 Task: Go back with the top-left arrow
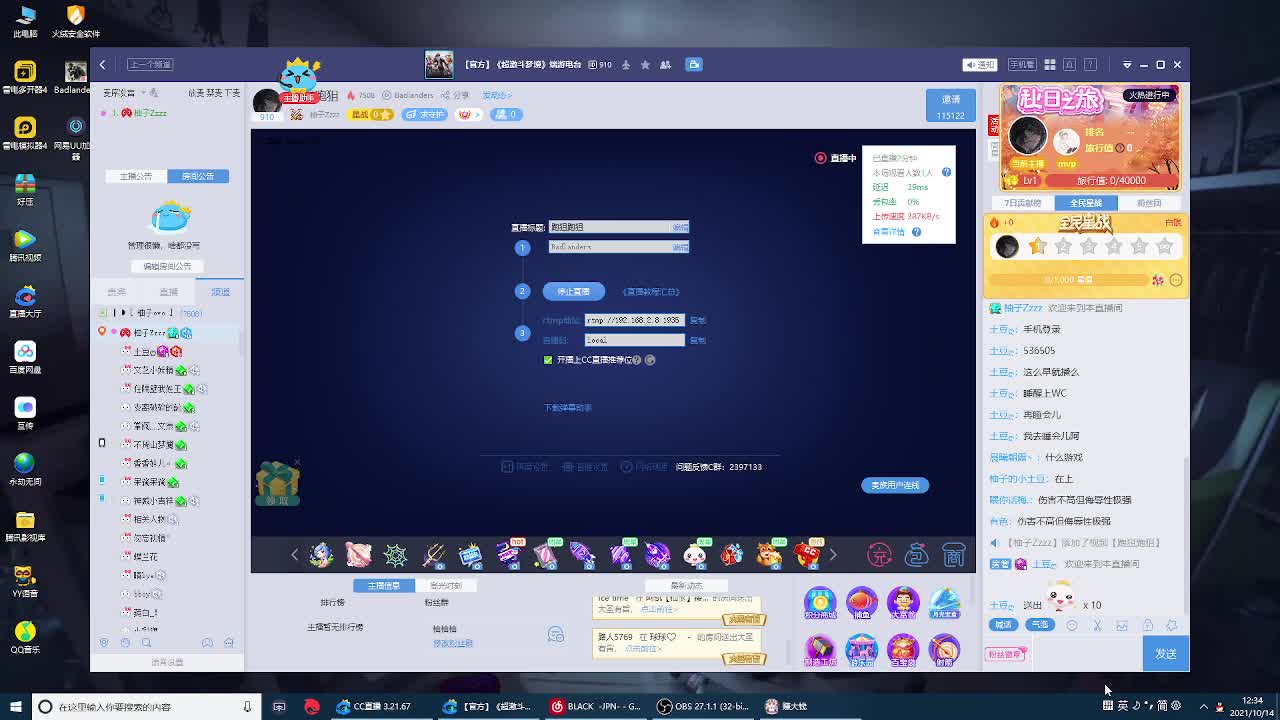coord(102,64)
